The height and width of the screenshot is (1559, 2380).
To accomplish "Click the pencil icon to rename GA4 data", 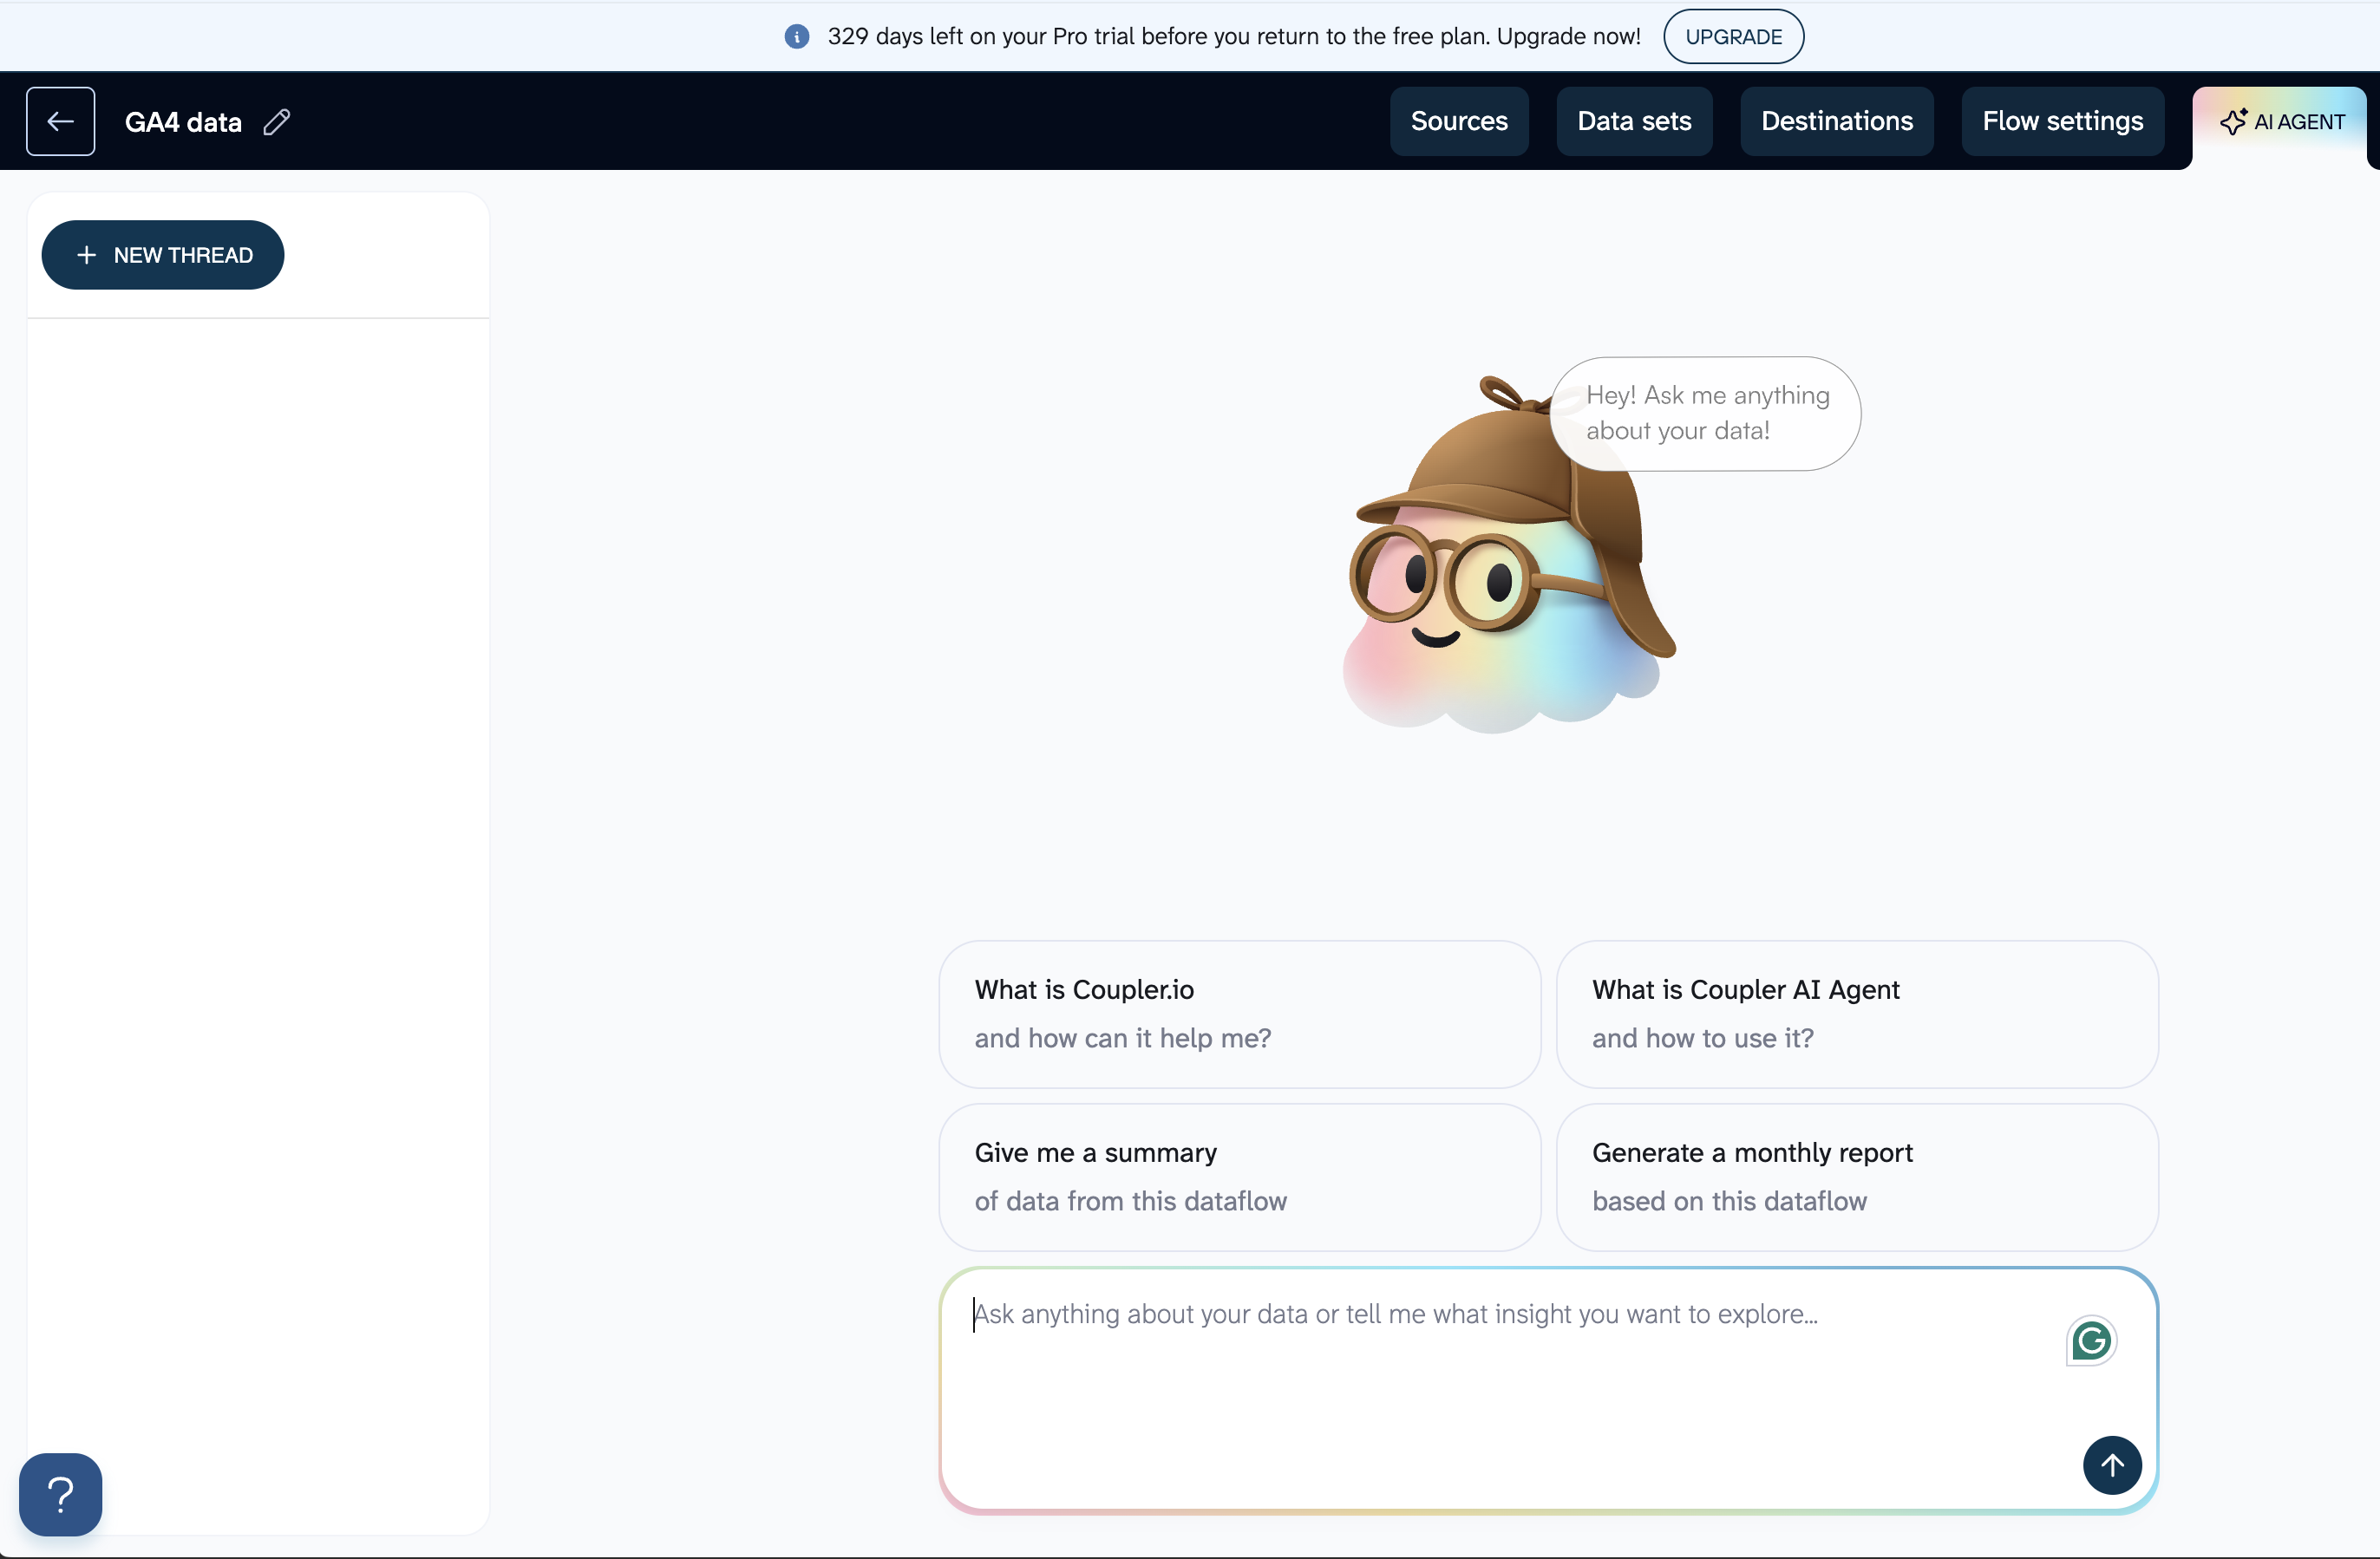I will (277, 122).
